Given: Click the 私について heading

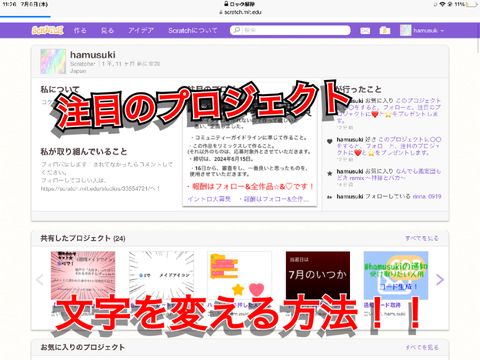Looking at the screenshot, I should coord(60,89).
